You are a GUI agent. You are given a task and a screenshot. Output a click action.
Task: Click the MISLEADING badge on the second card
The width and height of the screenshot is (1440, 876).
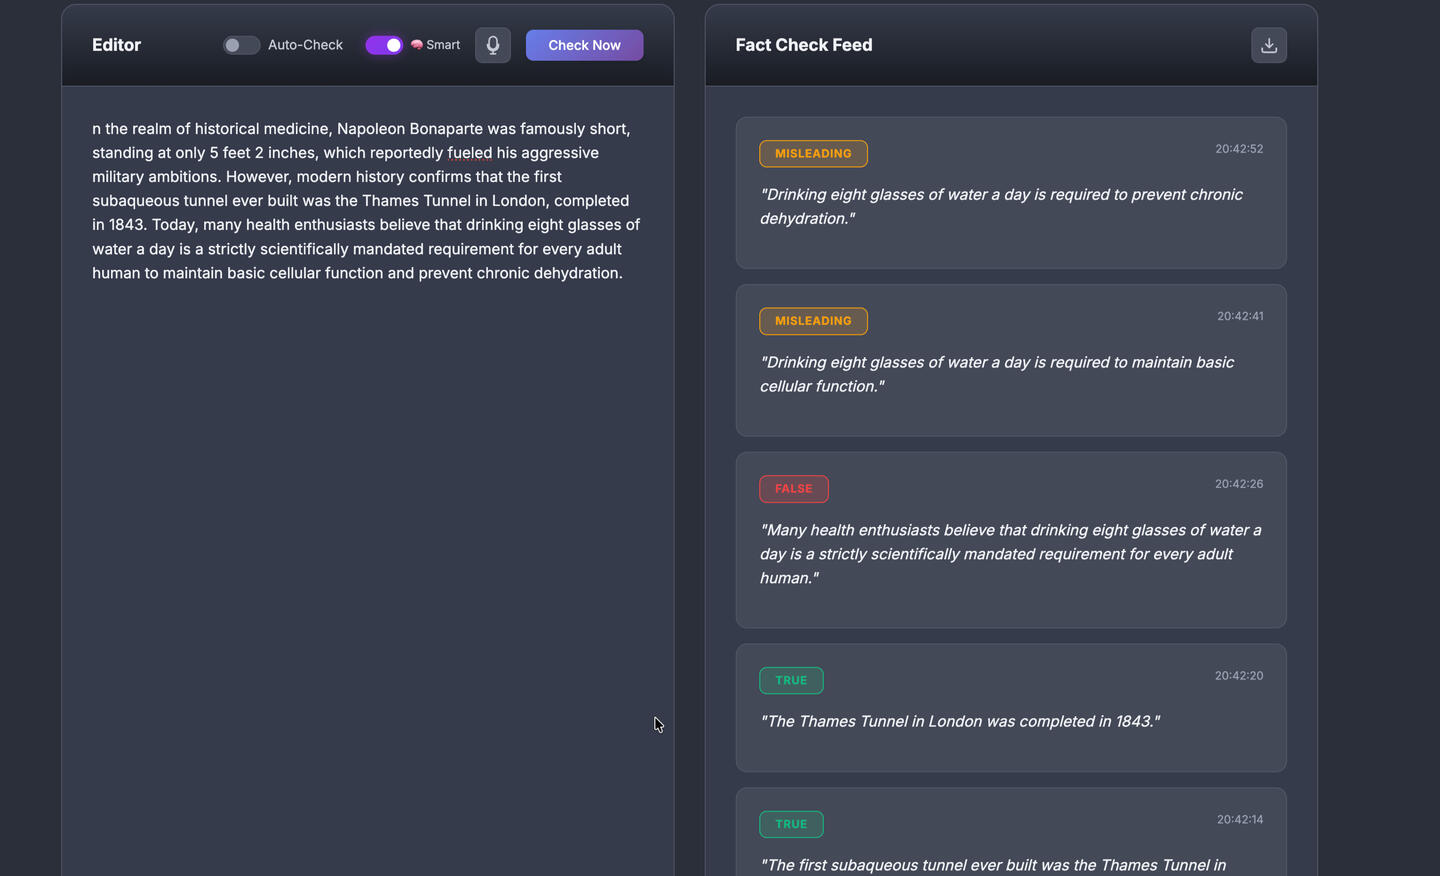click(x=813, y=321)
